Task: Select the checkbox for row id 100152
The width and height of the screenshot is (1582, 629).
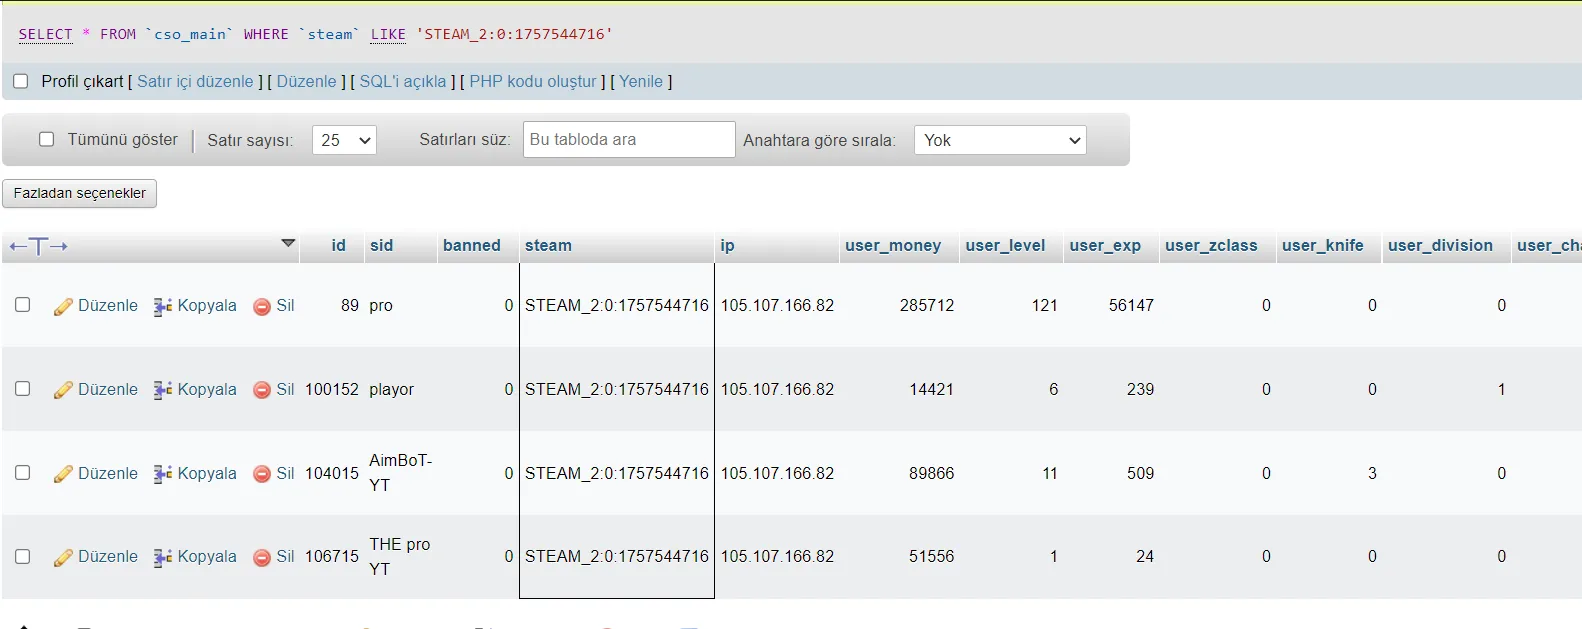Action: (x=22, y=389)
